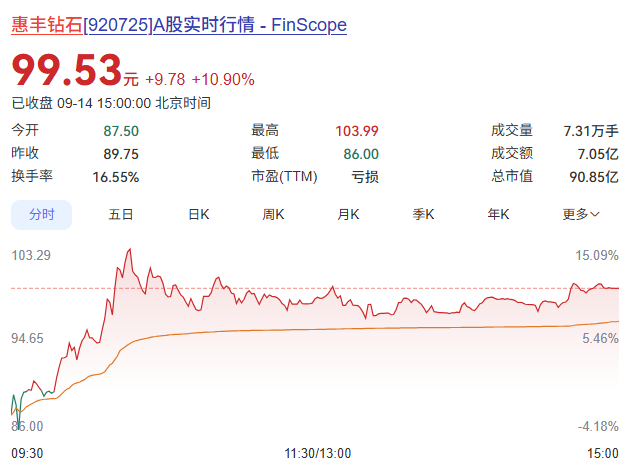Click the 市盈(TTM) value 亏损
This screenshot has height=466, width=626.
365,177
